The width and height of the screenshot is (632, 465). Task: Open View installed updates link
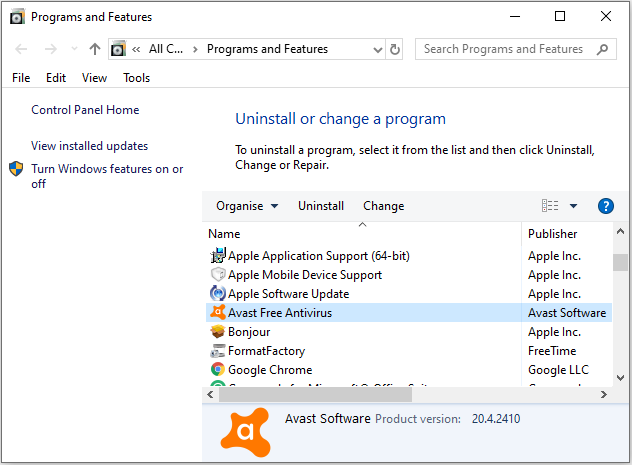point(89,146)
